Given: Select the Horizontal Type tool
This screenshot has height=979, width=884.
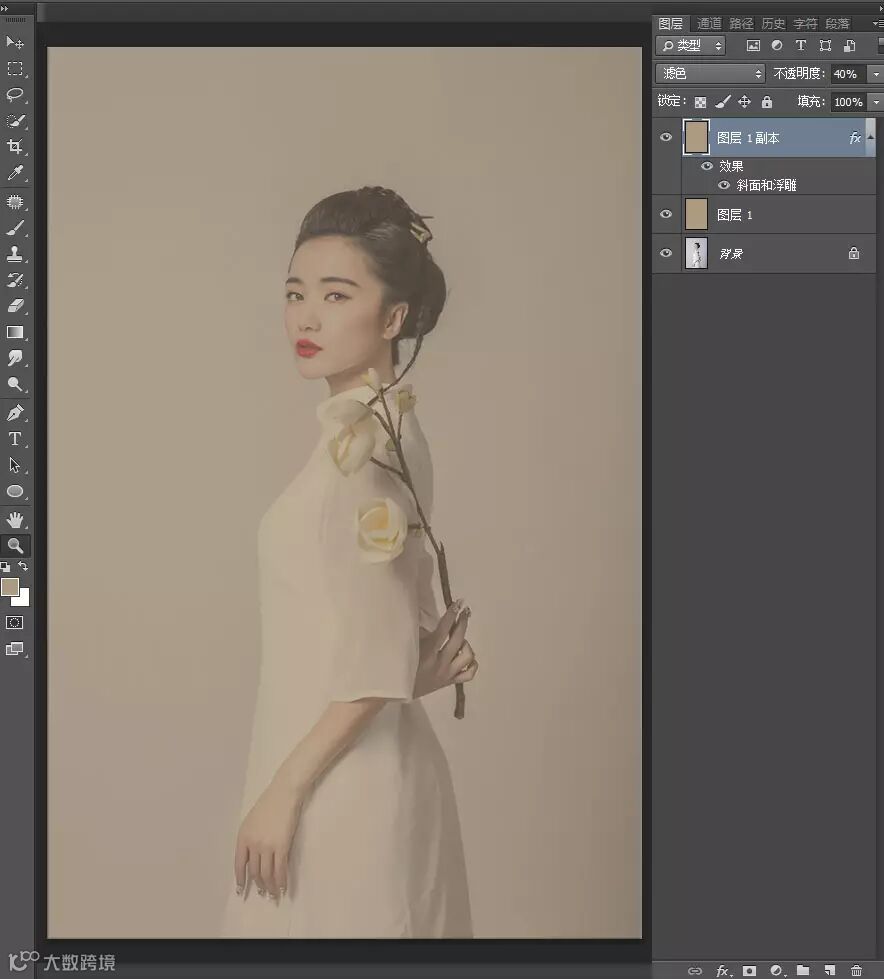Looking at the screenshot, I should [14, 439].
